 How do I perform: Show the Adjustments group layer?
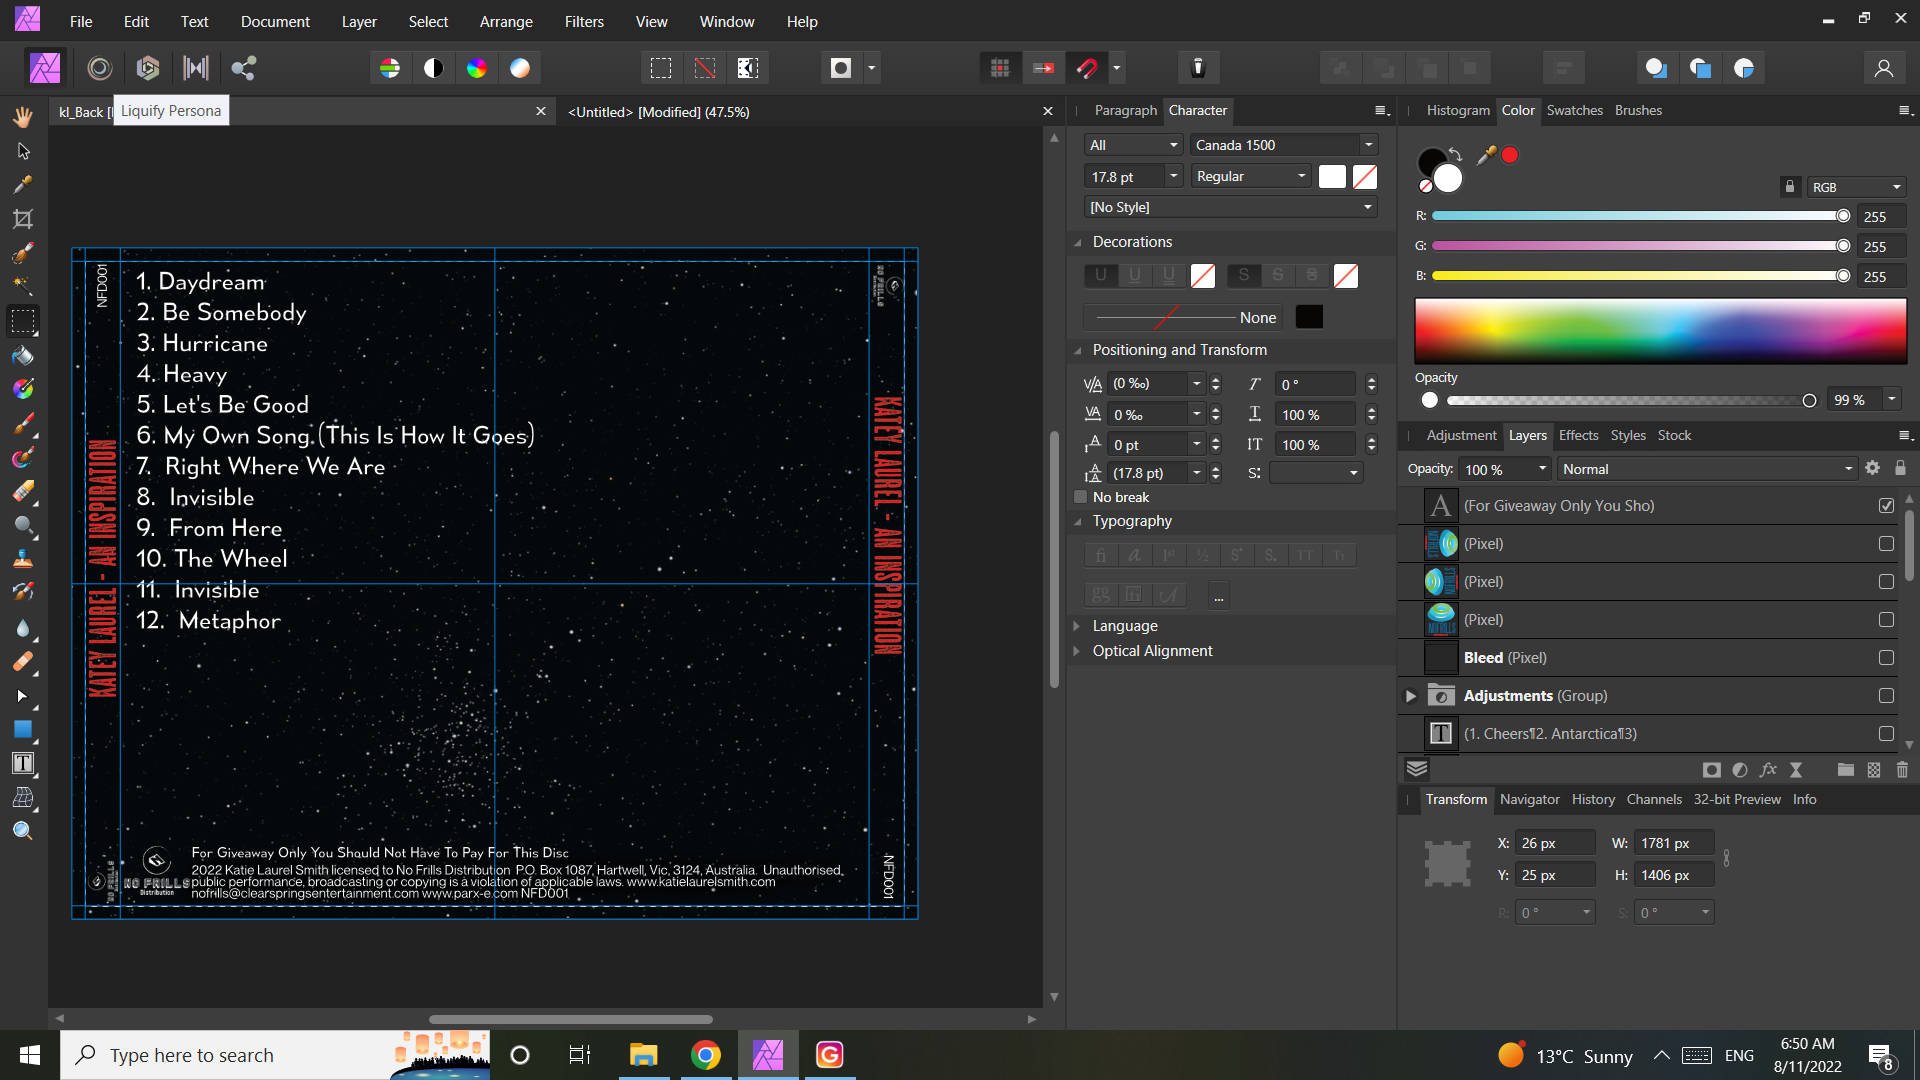coord(1886,696)
